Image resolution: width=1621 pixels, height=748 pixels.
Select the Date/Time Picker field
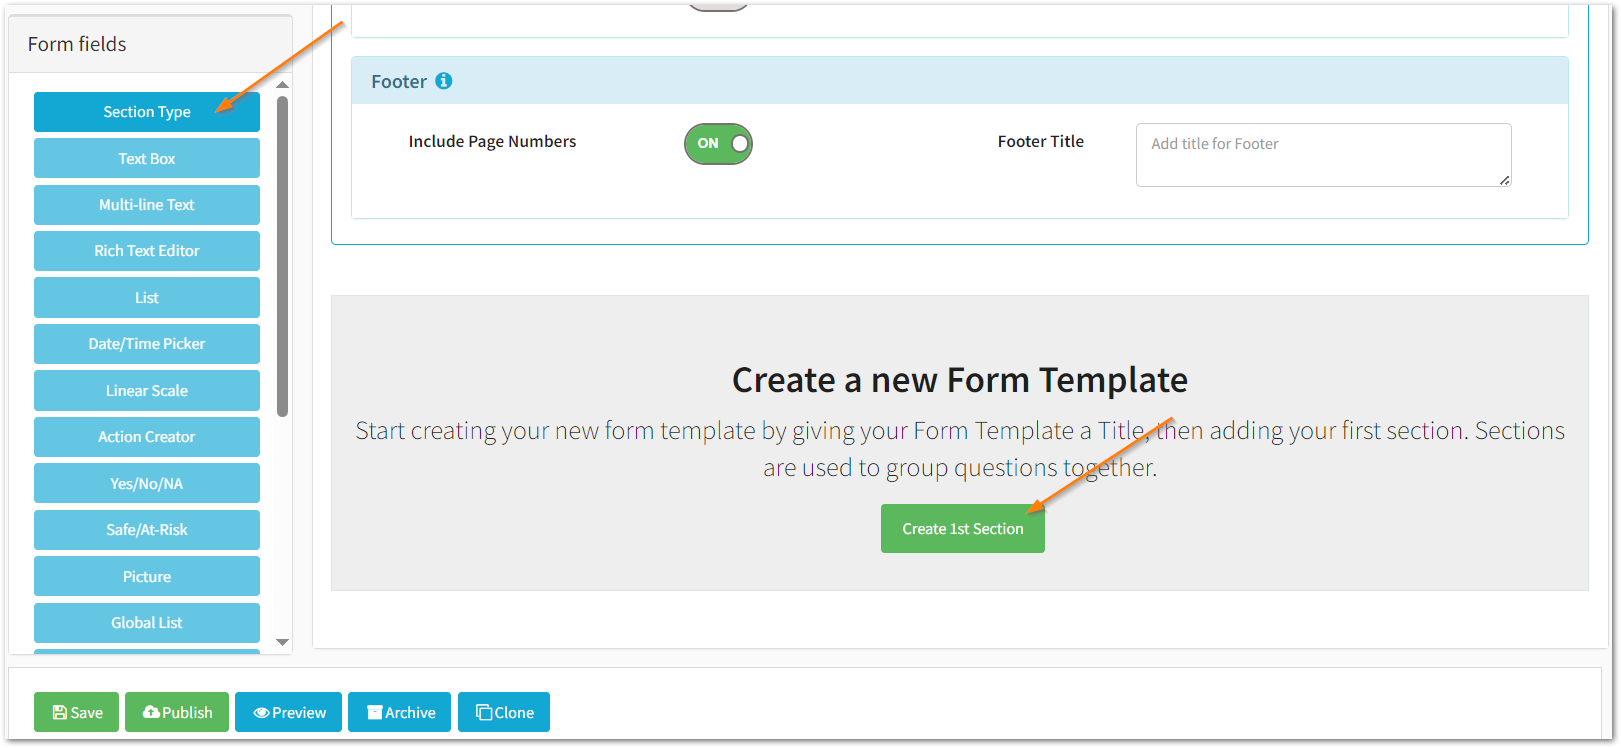point(146,343)
